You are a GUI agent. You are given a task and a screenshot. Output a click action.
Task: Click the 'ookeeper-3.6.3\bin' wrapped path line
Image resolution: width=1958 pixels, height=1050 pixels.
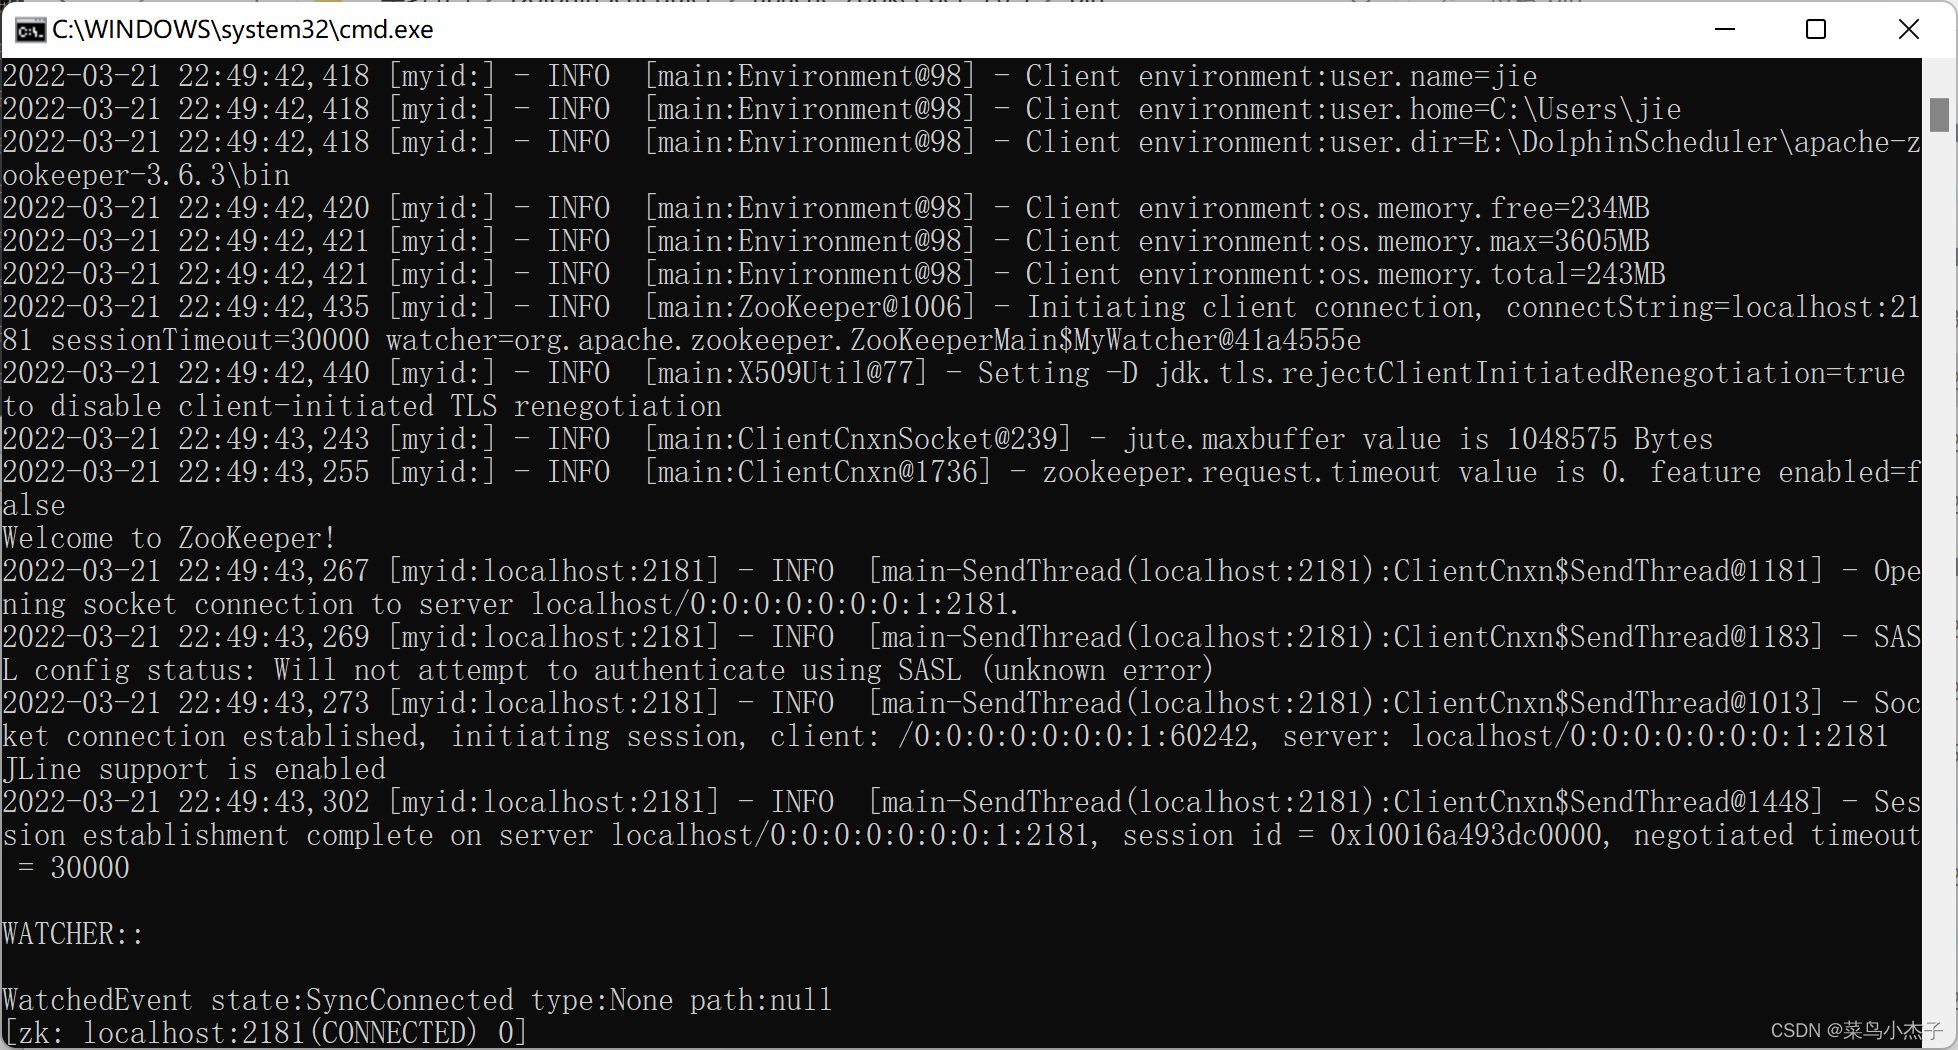146,175
